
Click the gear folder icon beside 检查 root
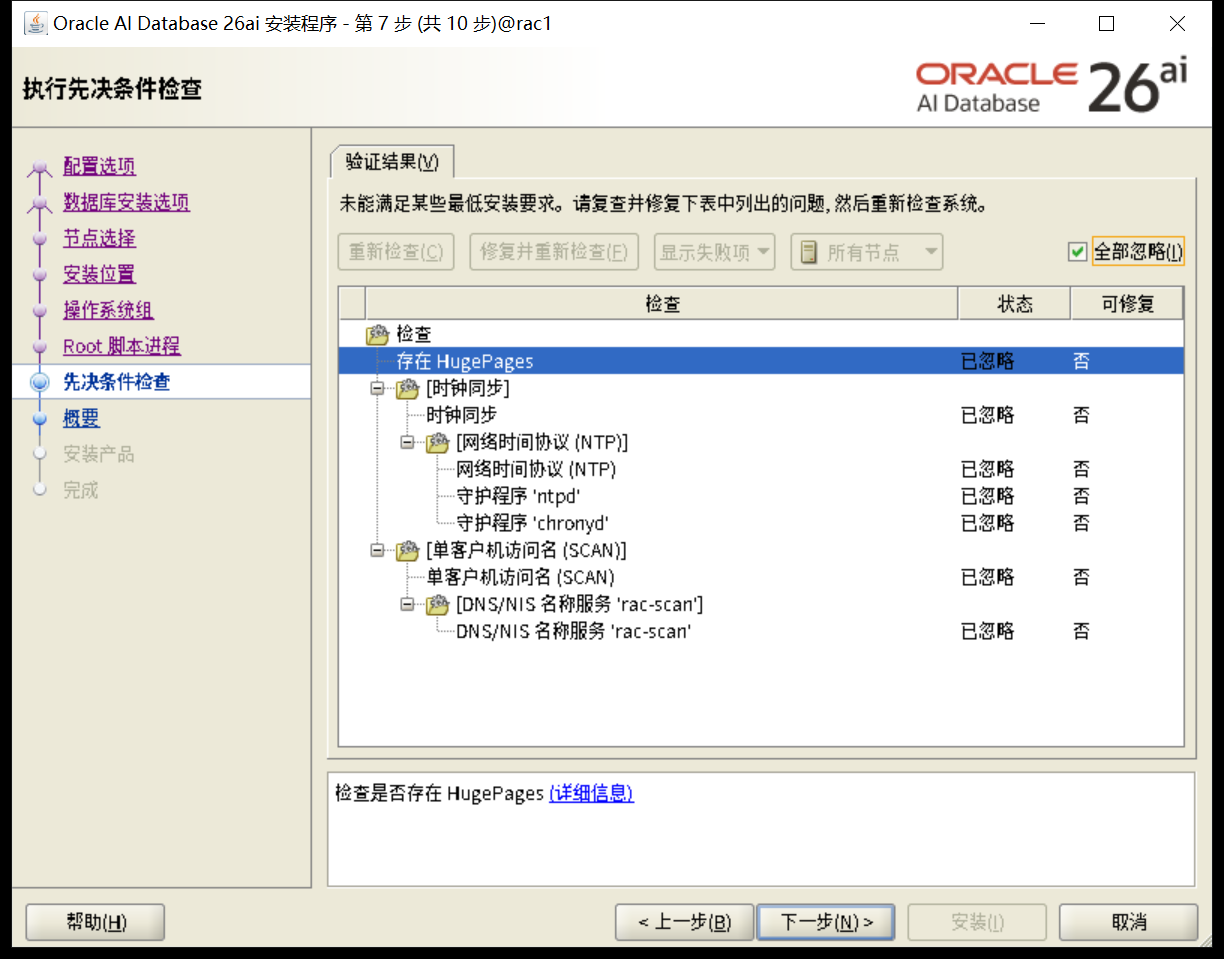(x=377, y=334)
